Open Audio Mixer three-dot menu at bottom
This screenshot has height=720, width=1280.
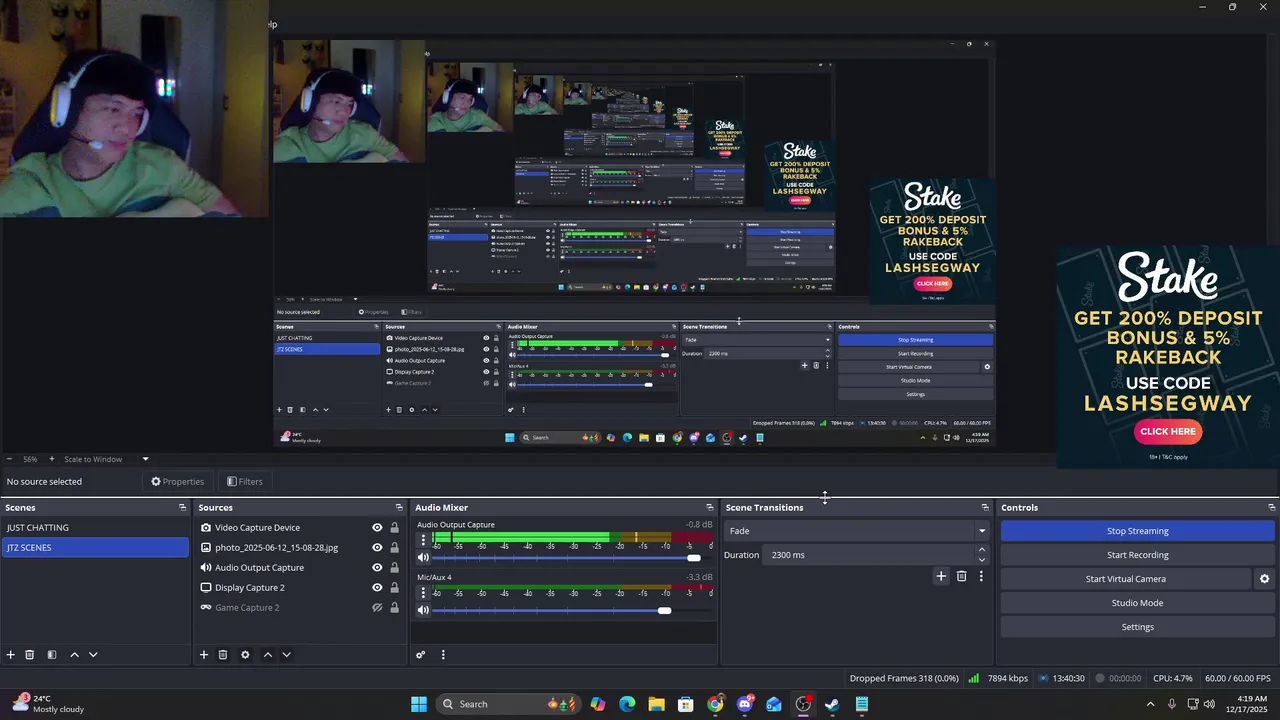pyautogui.click(x=443, y=655)
